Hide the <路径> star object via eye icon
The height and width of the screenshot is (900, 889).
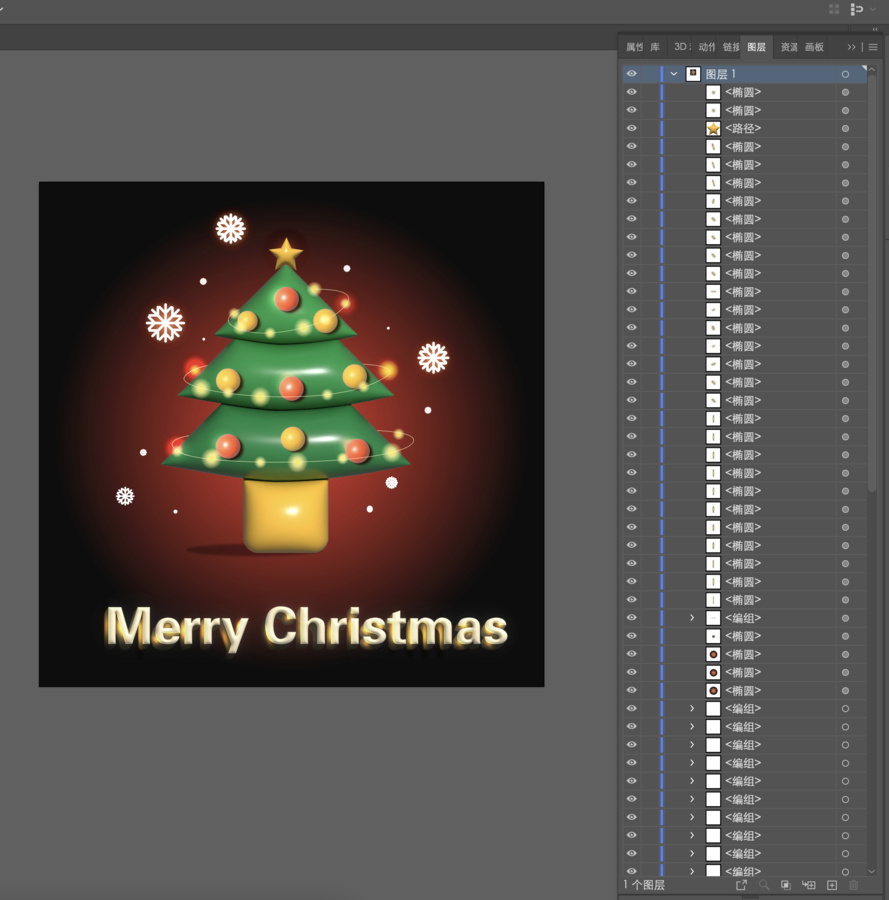point(631,128)
